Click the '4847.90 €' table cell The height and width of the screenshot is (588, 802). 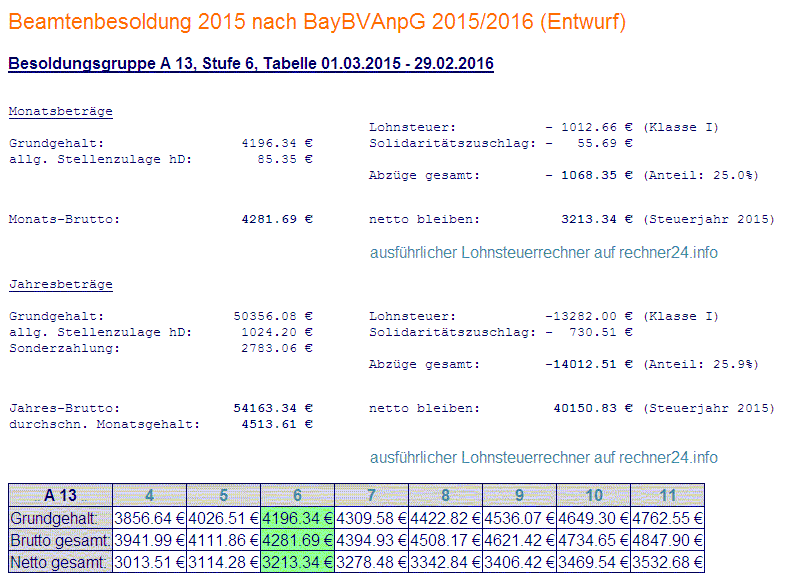click(x=667, y=540)
